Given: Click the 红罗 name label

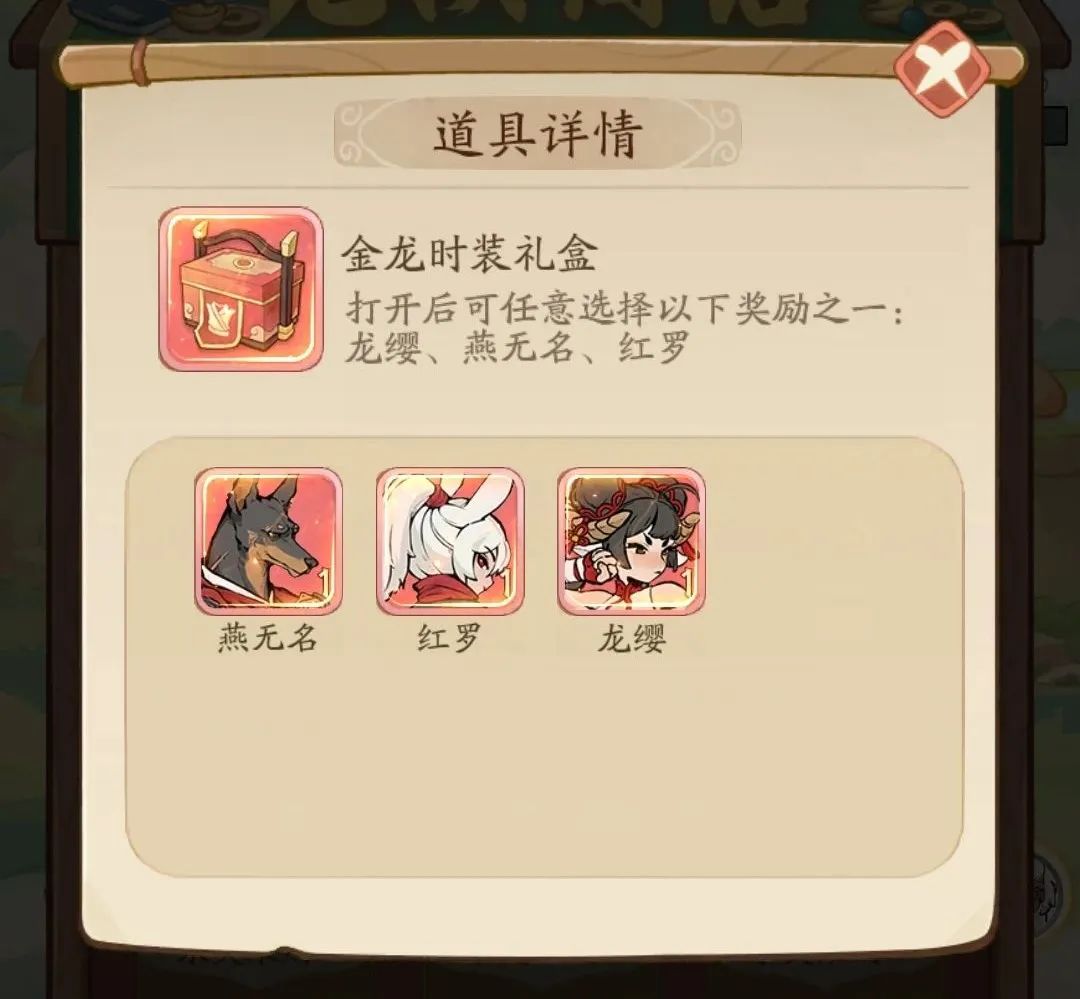Looking at the screenshot, I should (x=449, y=639).
